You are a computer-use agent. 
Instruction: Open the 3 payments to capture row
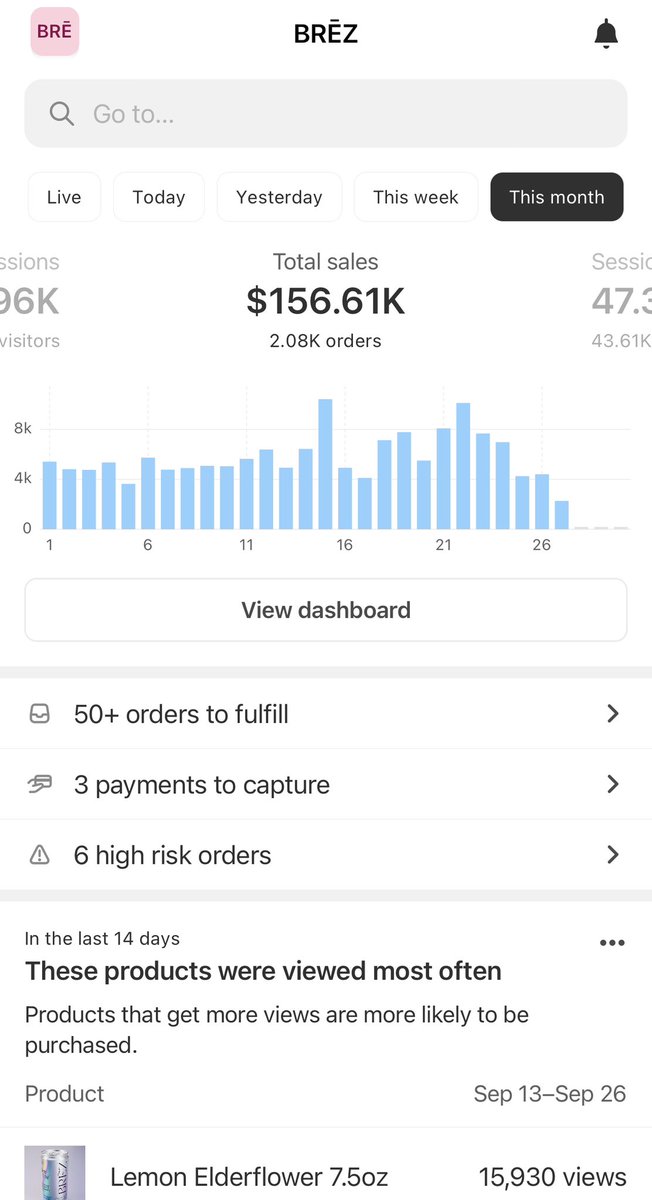point(326,785)
